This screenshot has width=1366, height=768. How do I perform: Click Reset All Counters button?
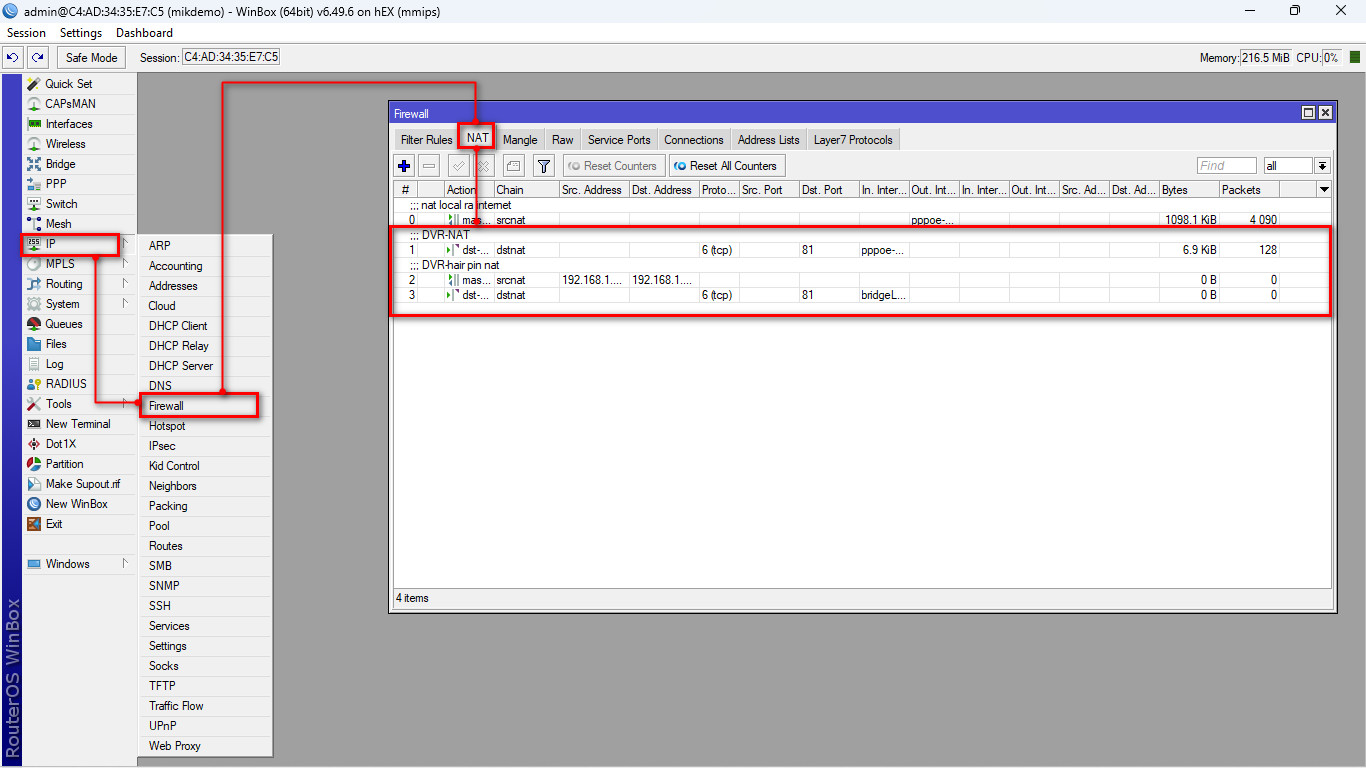click(x=727, y=166)
